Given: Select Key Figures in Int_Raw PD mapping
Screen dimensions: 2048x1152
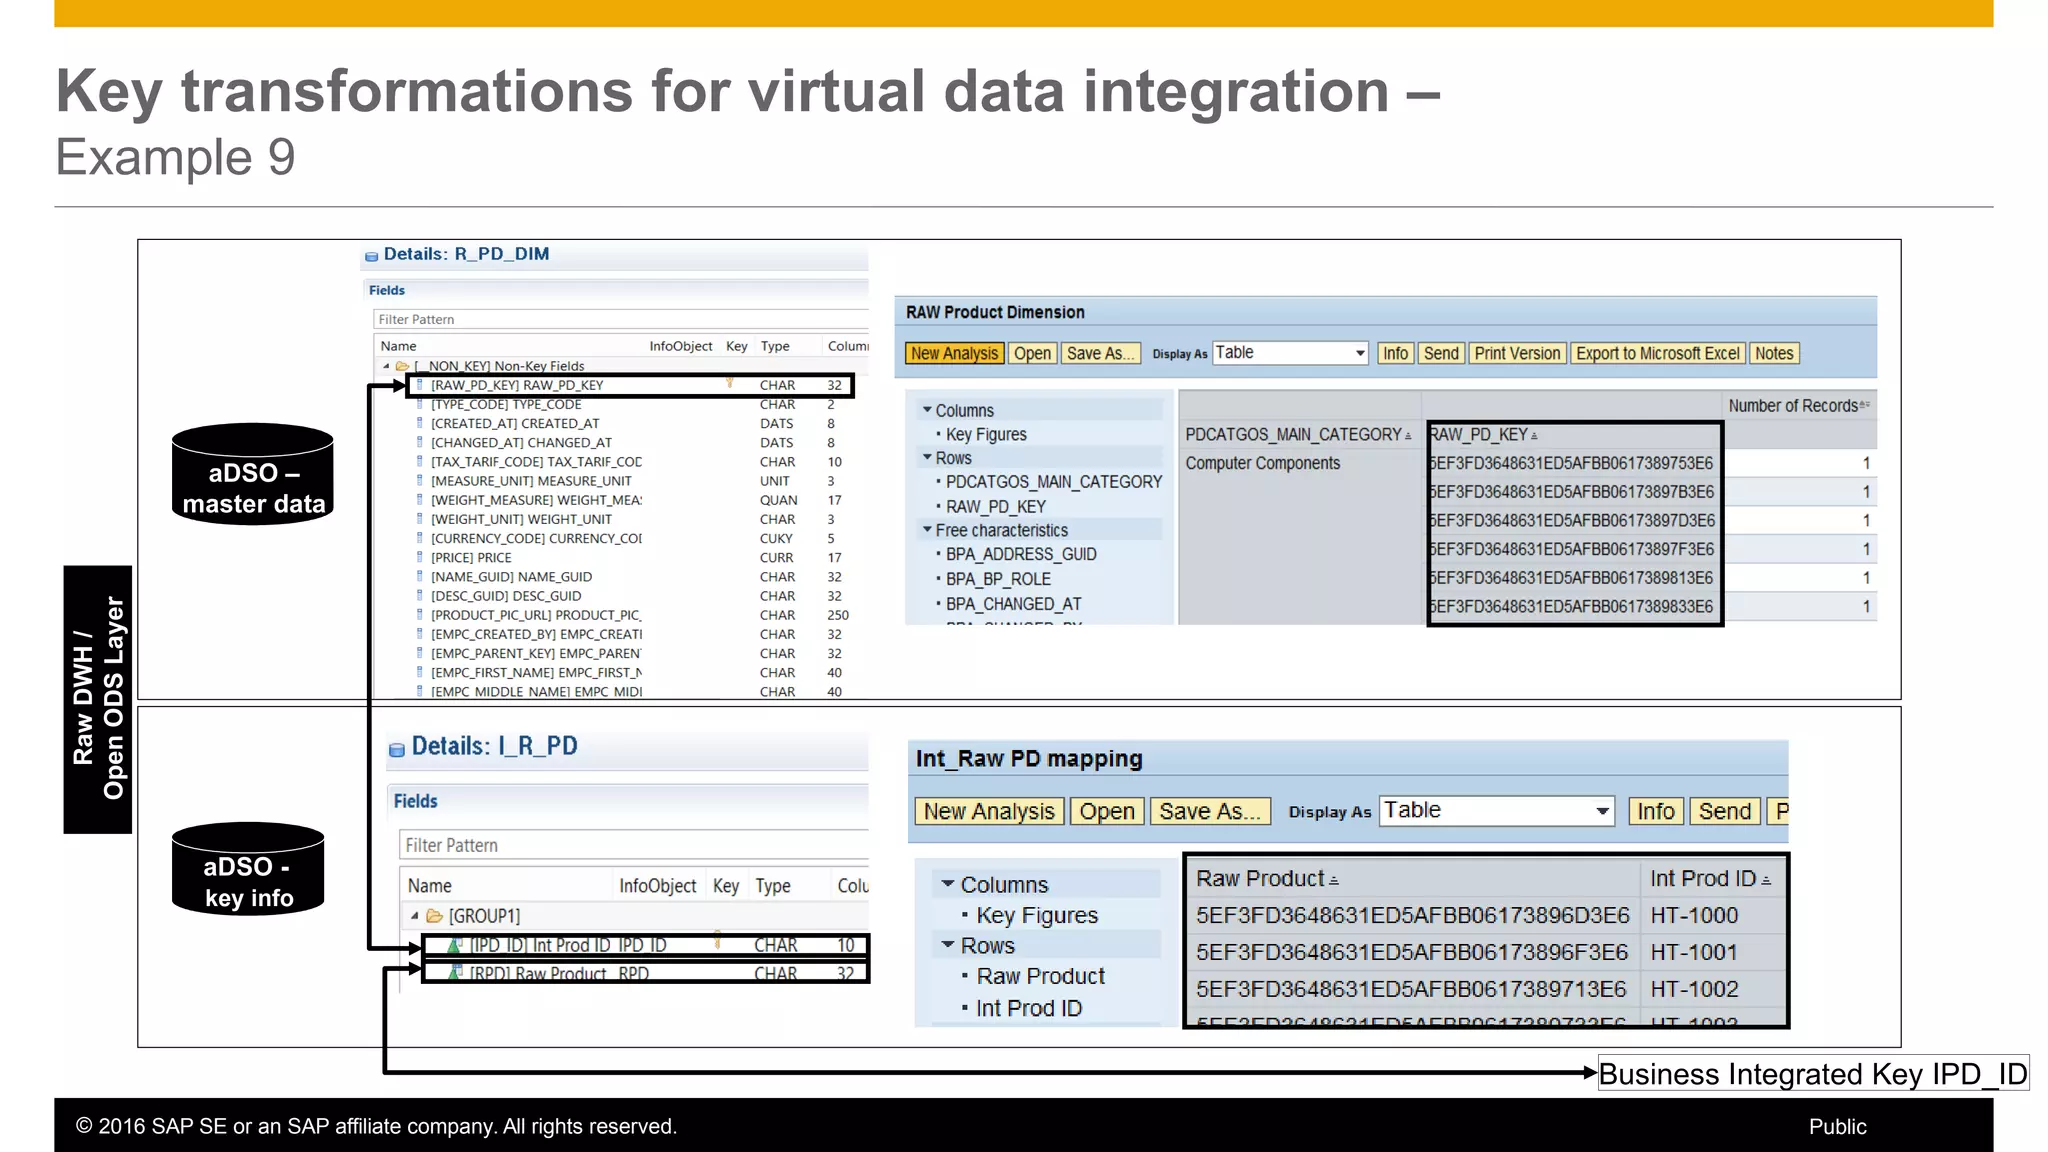Looking at the screenshot, I should coord(1037,915).
